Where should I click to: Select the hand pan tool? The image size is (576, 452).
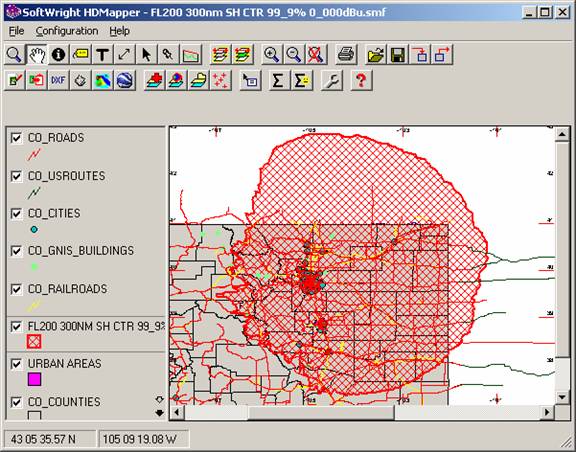click(36, 55)
